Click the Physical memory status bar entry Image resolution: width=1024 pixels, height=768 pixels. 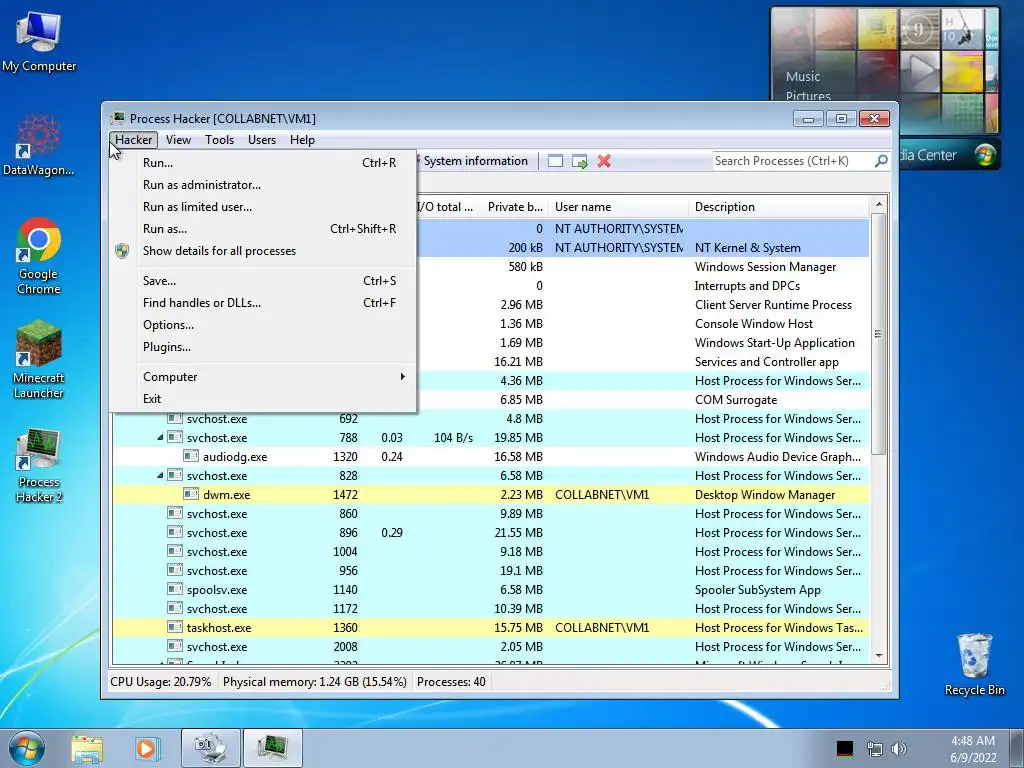coord(315,682)
